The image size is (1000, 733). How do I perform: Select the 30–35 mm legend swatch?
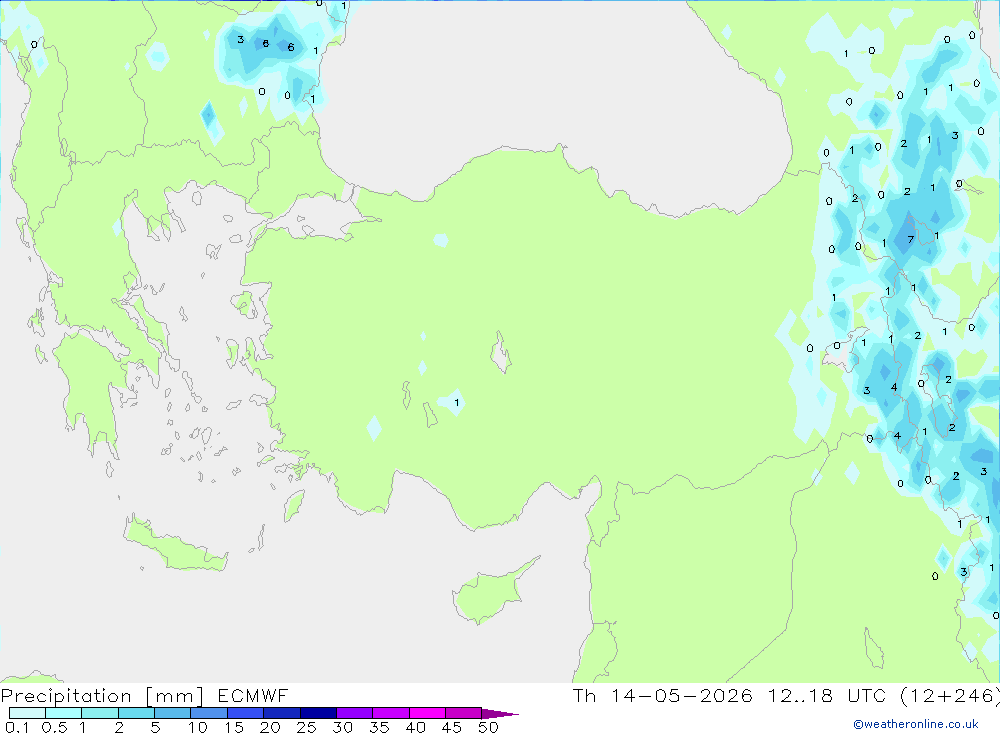point(355,713)
